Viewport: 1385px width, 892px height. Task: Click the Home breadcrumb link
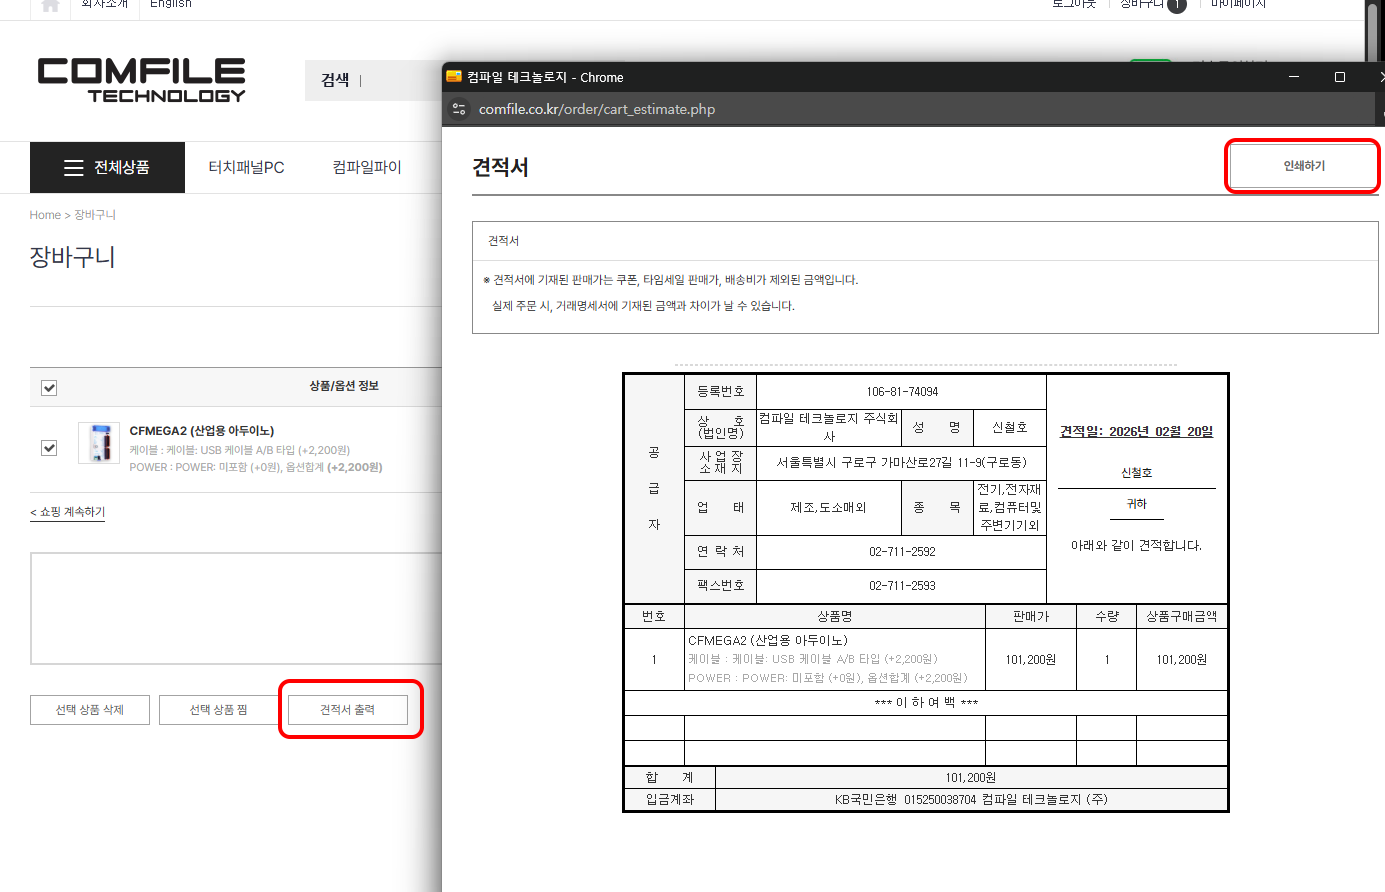pyautogui.click(x=45, y=215)
